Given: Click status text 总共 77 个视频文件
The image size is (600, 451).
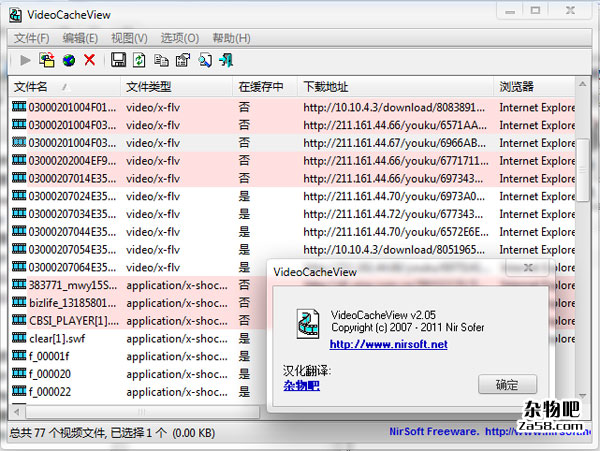Looking at the screenshot, I should coord(57,433).
